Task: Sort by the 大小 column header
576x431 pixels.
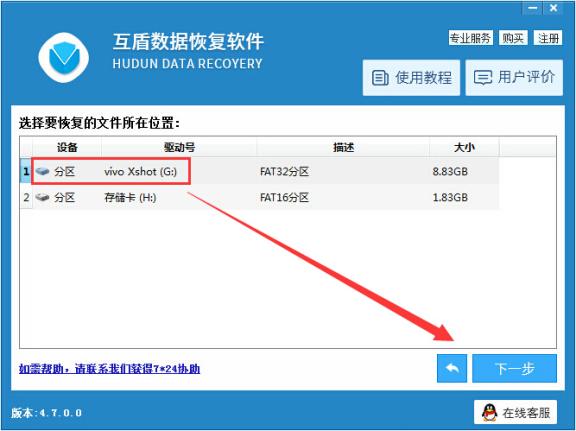Action: coord(464,147)
